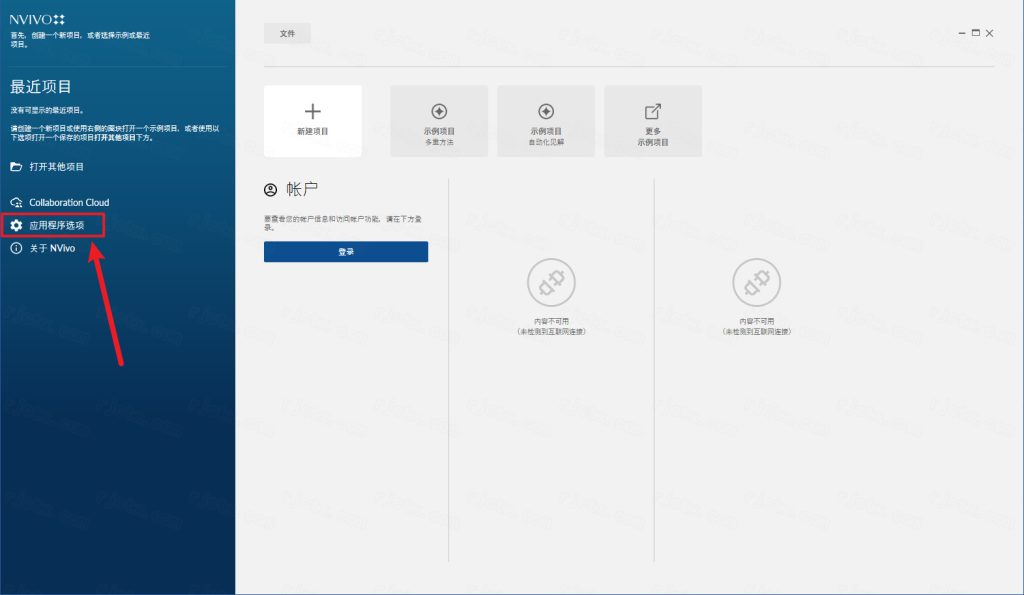1024x595 pixels.
Task: Click the right 内容不可用 plug icon
Action: (756, 282)
